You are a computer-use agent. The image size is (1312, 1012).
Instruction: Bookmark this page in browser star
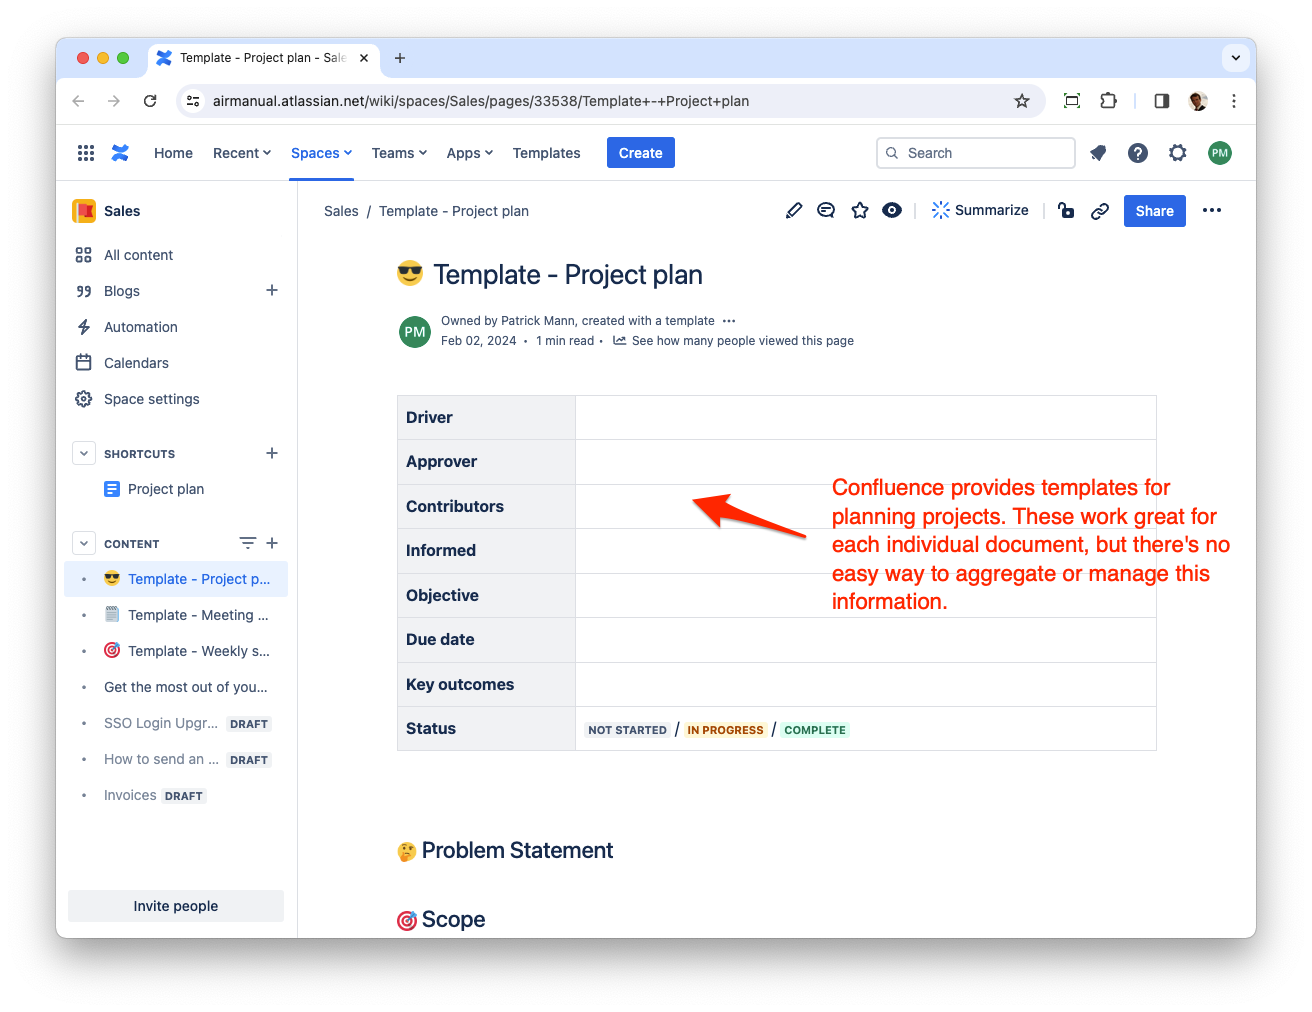1022,101
